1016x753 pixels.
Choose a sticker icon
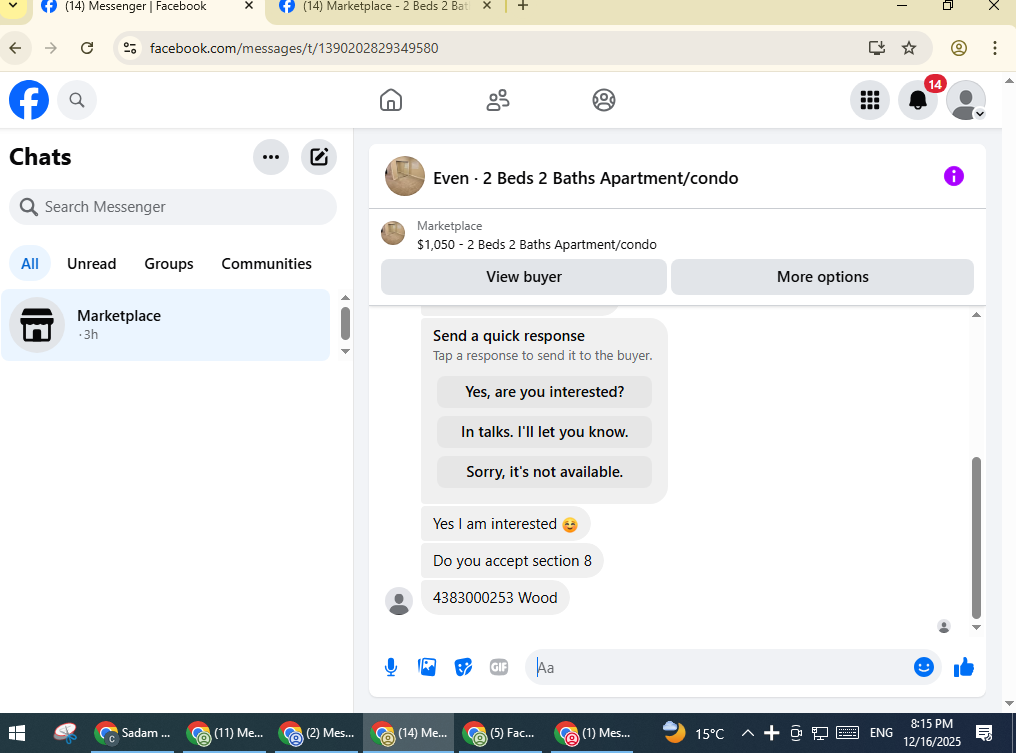pos(463,667)
